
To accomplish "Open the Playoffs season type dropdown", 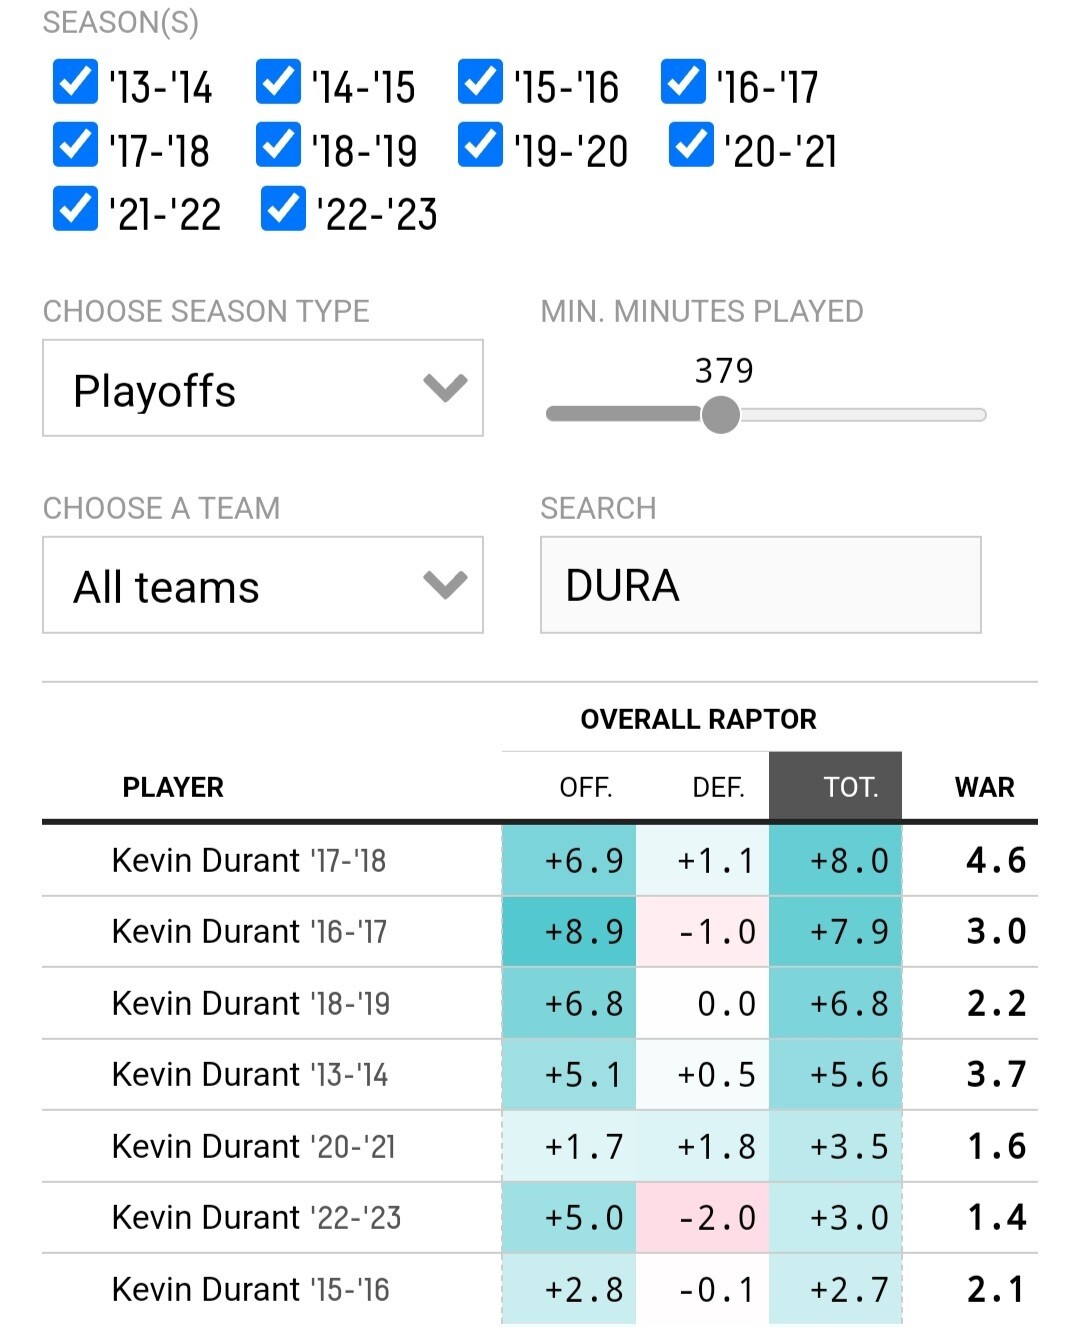I will point(262,388).
